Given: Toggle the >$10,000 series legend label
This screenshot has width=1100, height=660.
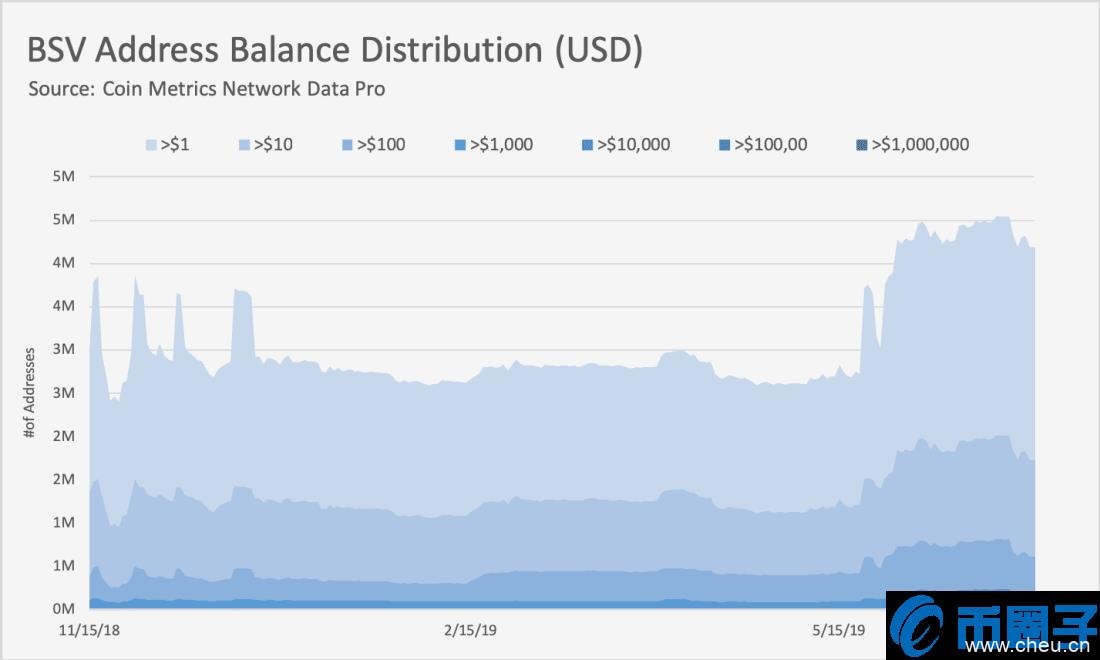Looking at the screenshot, I should click(633, 145).
